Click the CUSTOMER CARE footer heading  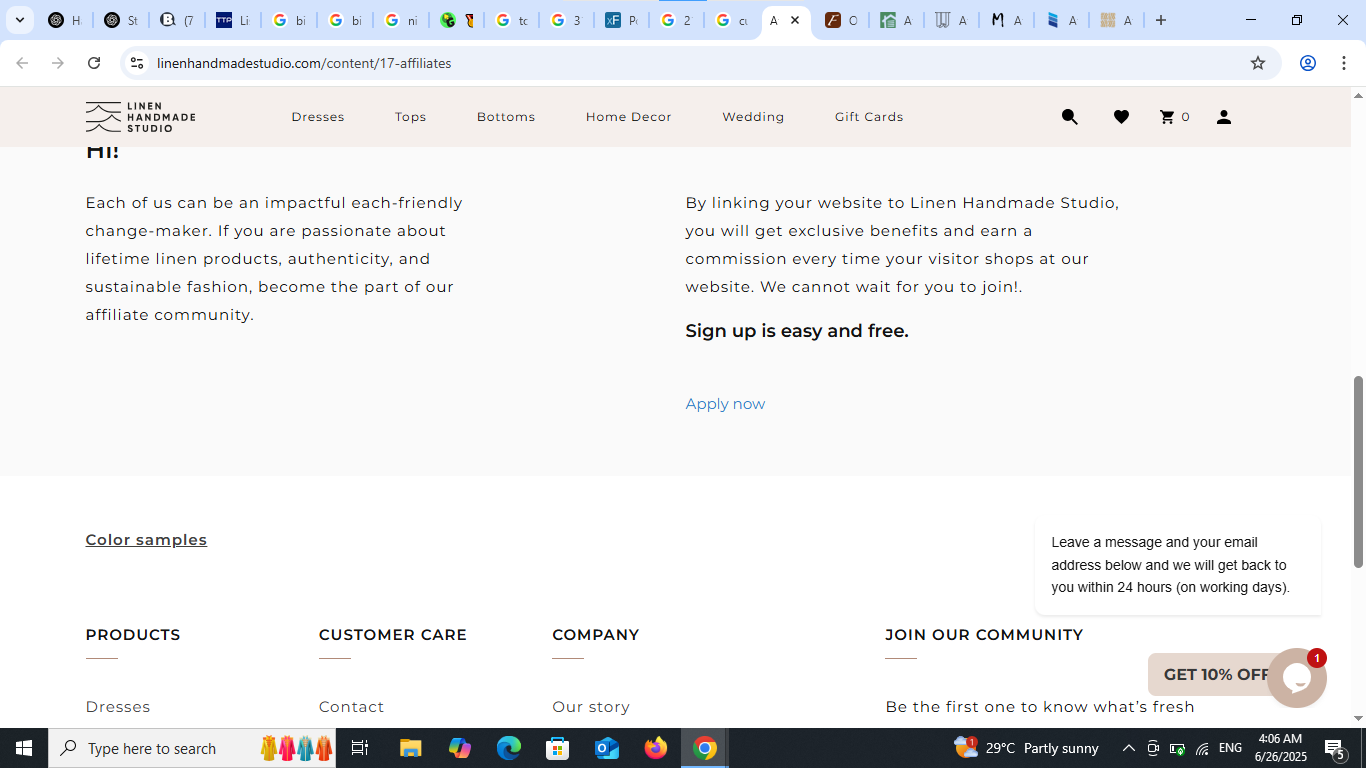[393, 635]
